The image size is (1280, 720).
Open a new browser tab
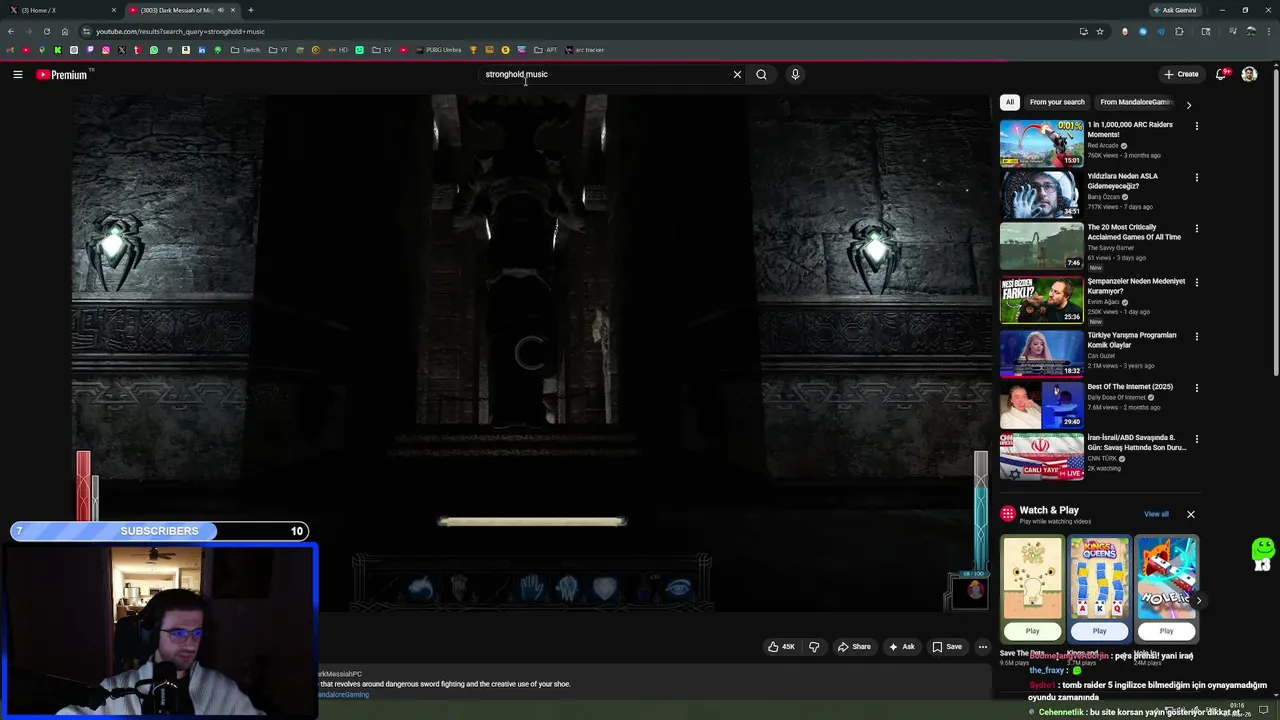250,10
